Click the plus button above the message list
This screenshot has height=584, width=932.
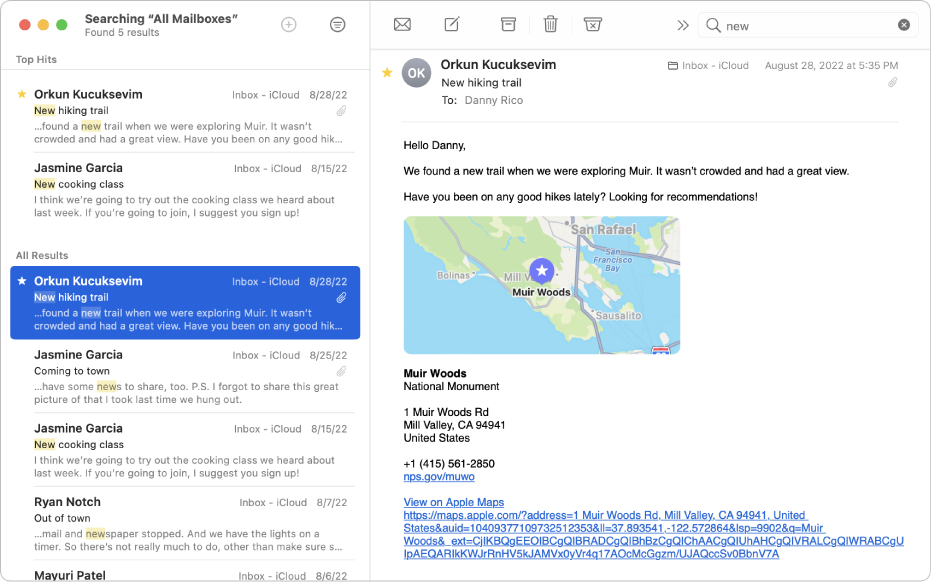tap(287, 25)
